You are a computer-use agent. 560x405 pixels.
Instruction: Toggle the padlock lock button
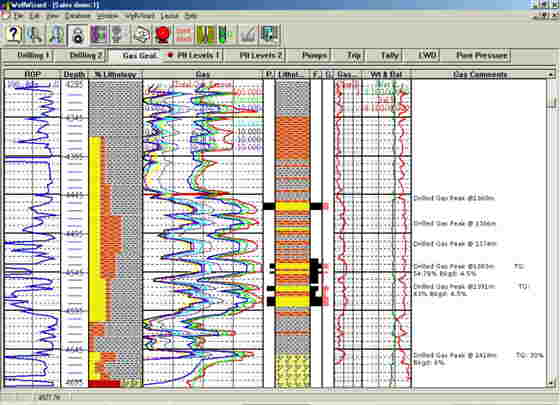78,35
